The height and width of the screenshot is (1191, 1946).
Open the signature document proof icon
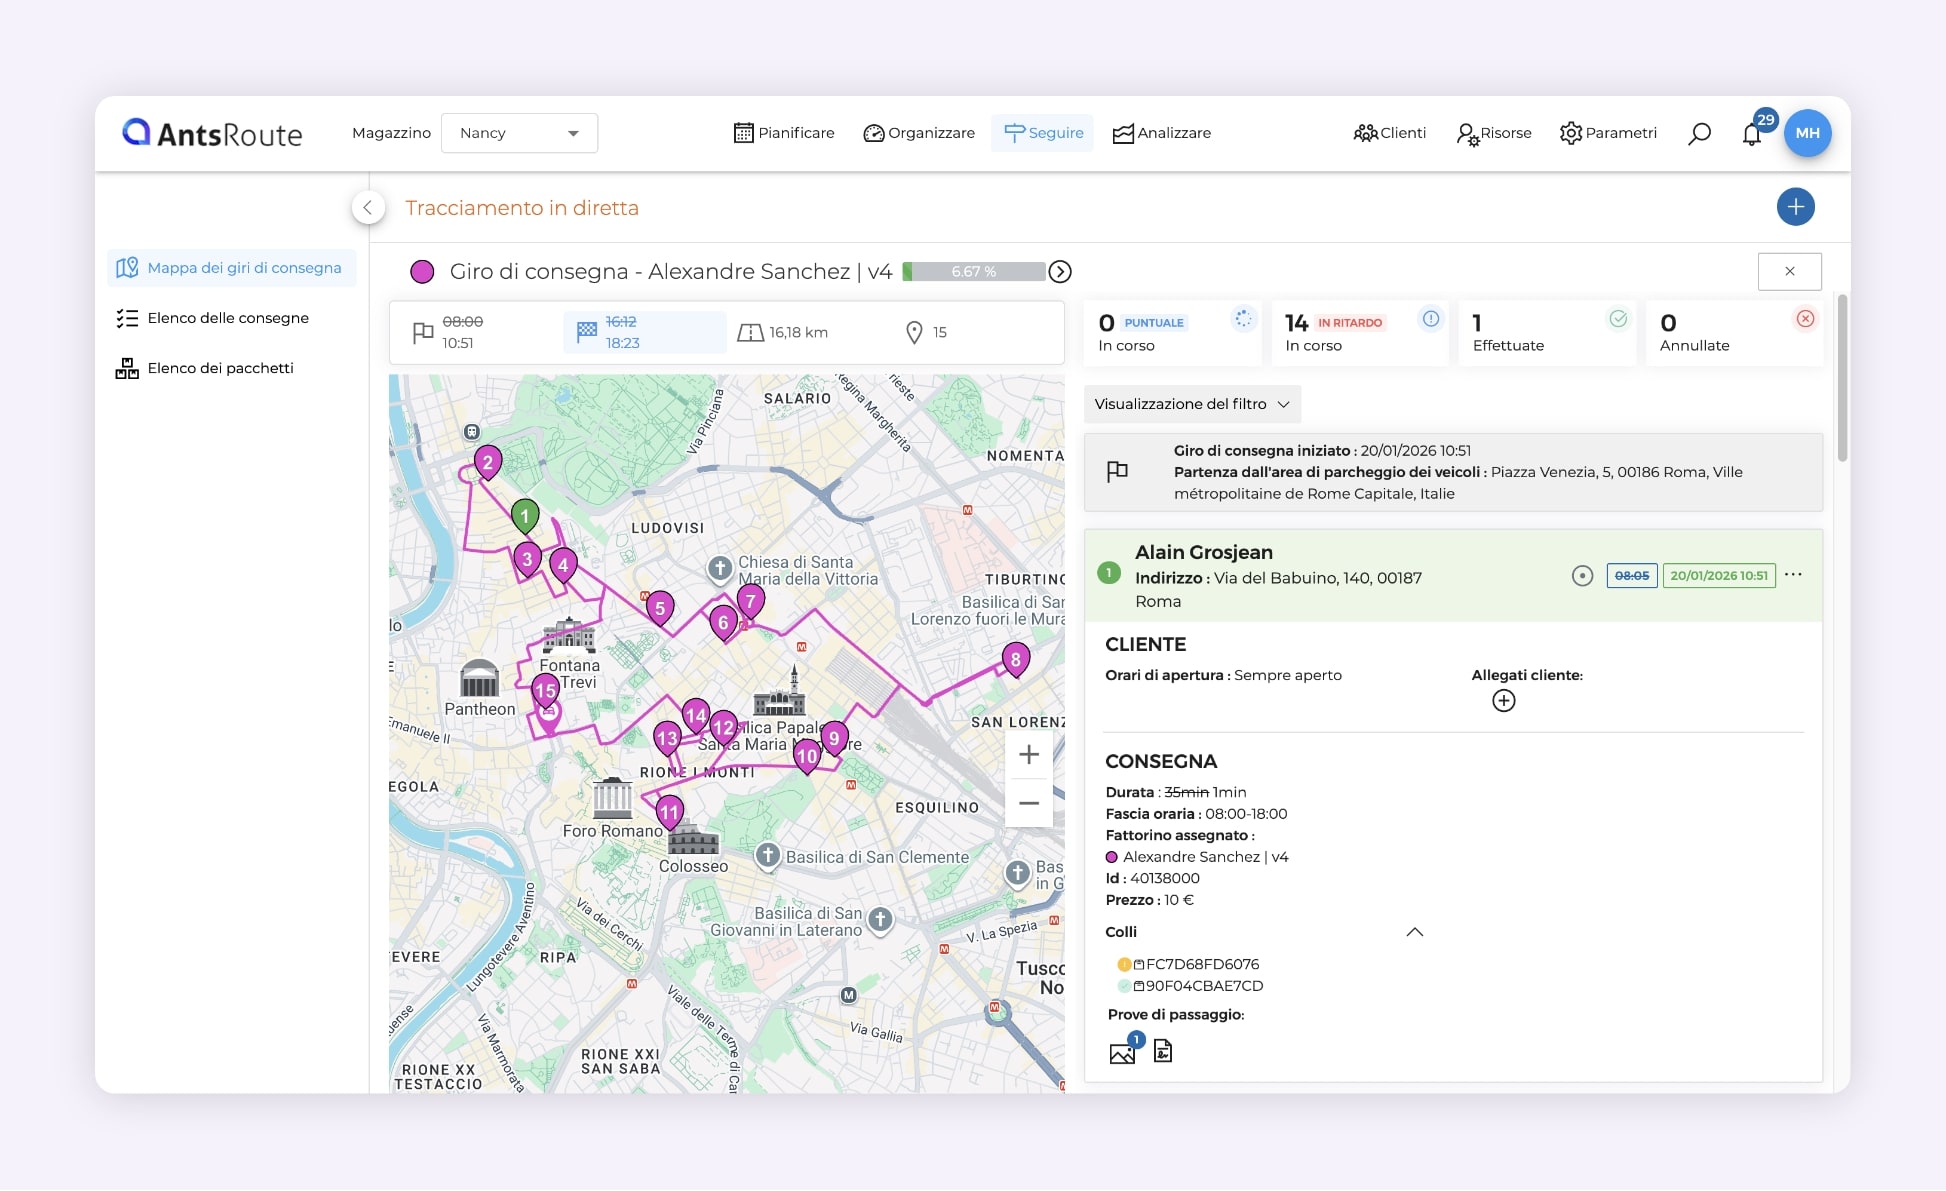tap(1163, 1051)
